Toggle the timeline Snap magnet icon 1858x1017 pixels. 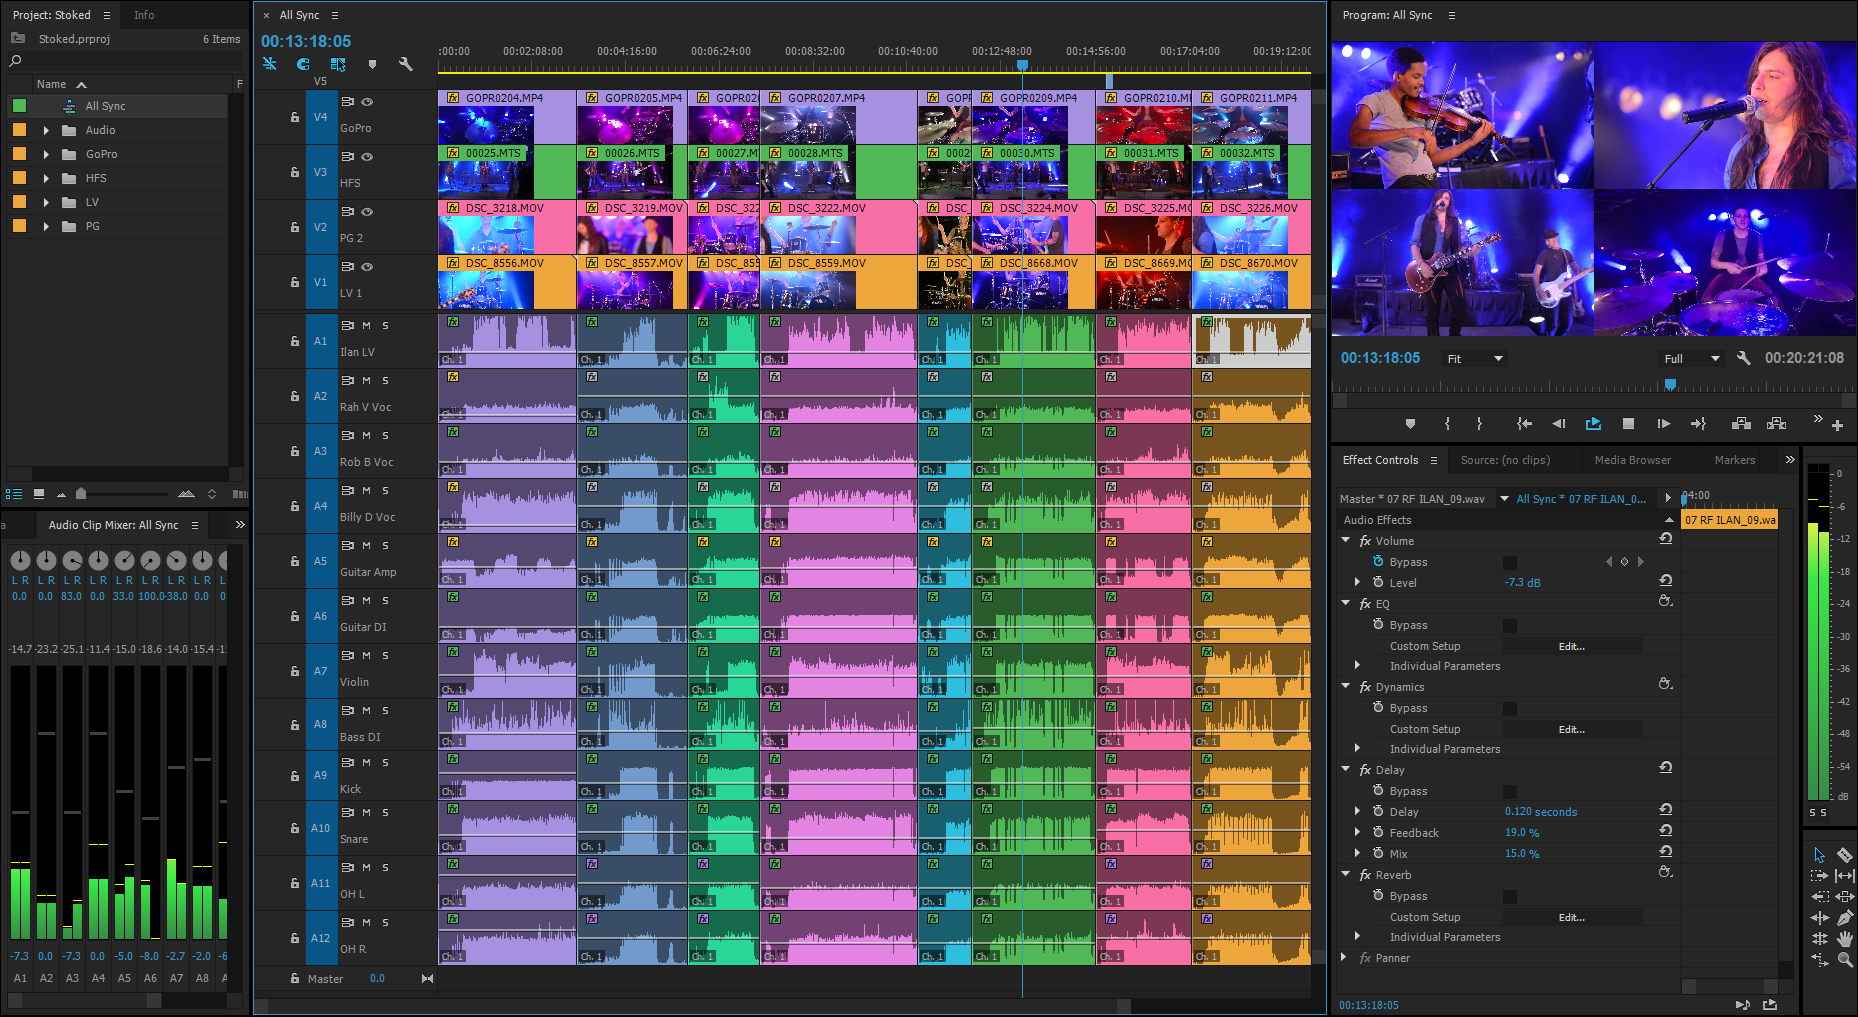[303, 64]
